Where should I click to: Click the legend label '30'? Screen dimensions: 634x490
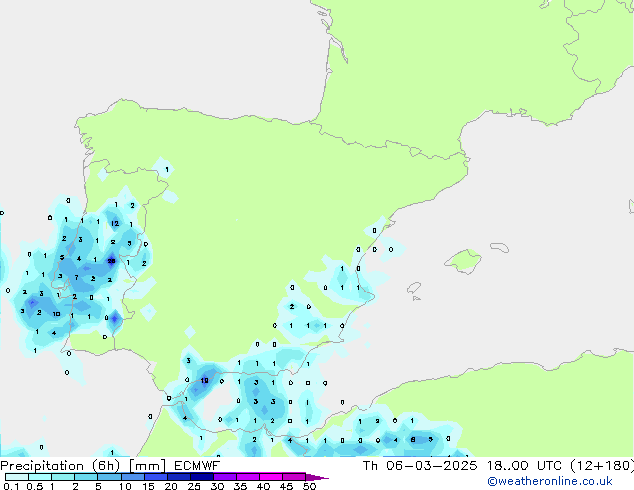(217, 486)
